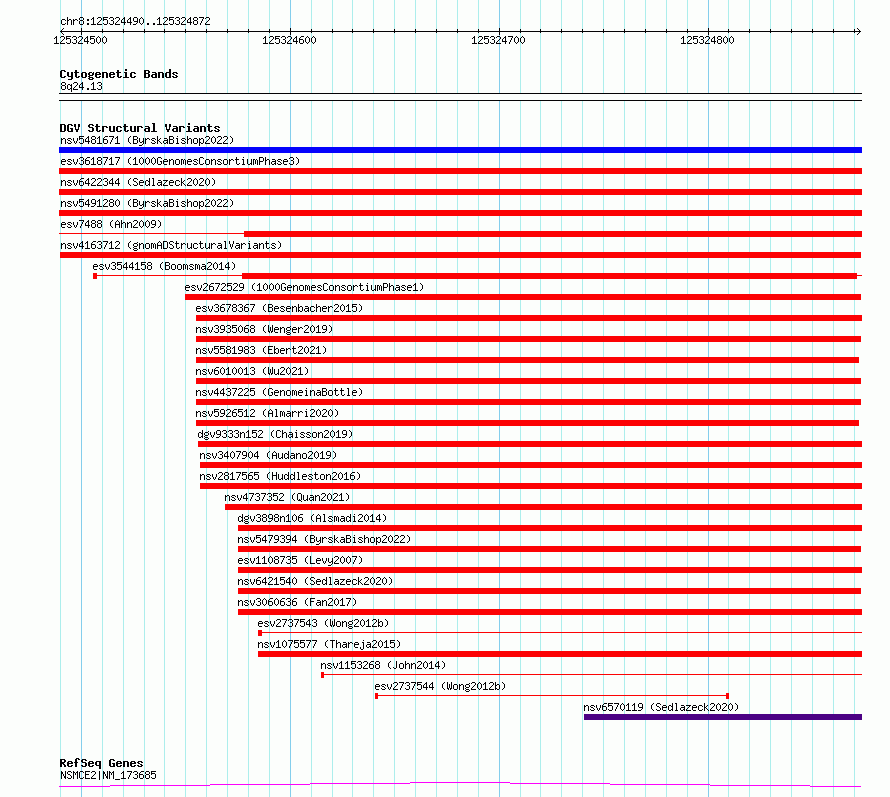Viewport: 890px width, 797px height.
Task: Open nsv6421540 (Sedlazeck2020) label
Action: (x=315, y=581)
